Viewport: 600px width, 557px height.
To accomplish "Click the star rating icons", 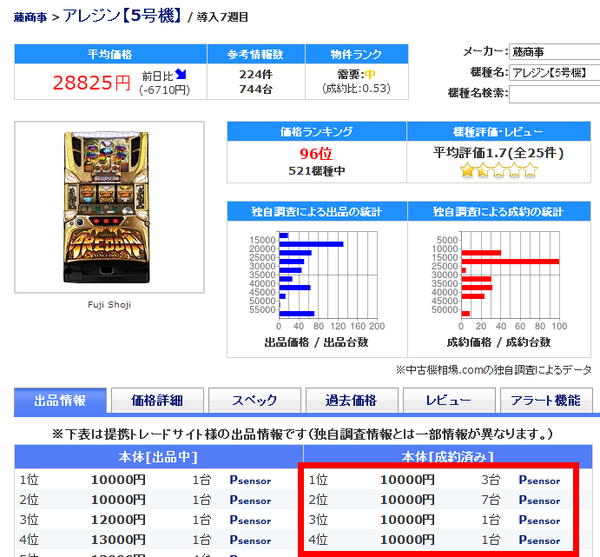I will click(499, 170).
